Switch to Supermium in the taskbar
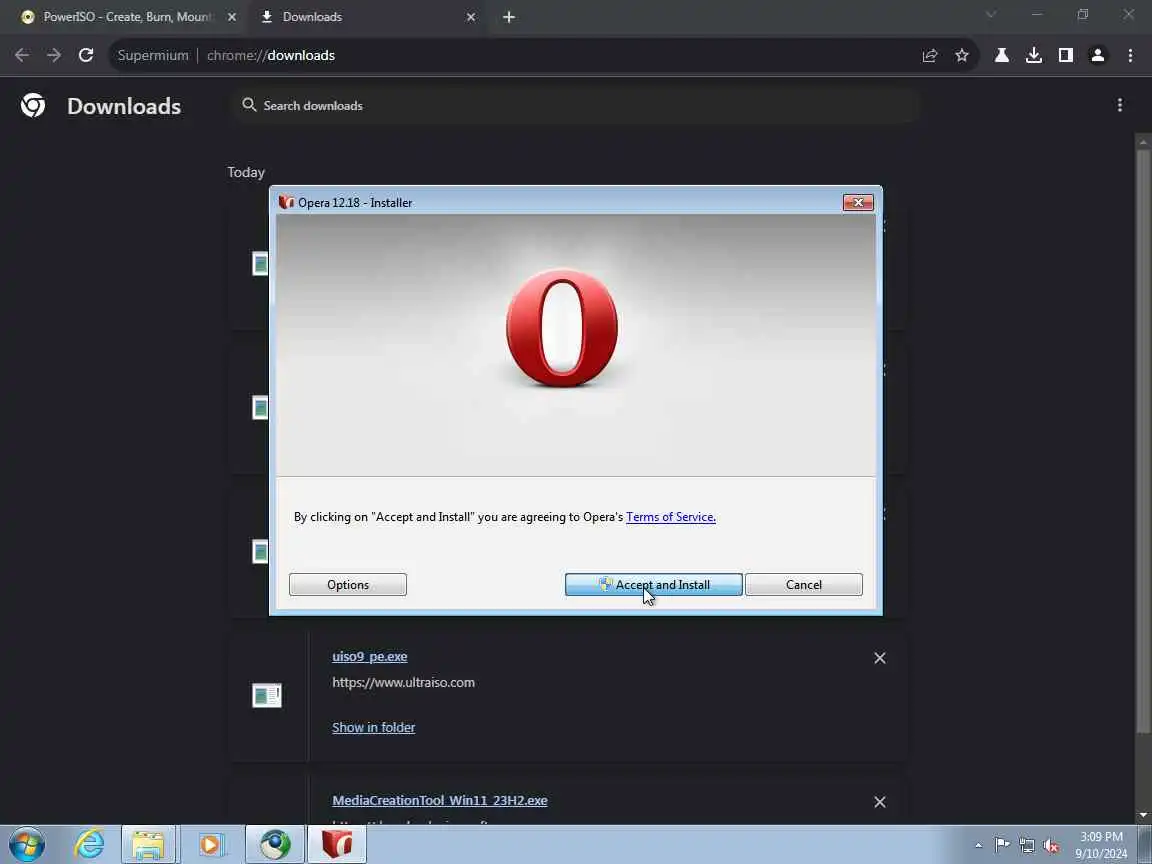1152x864 pixels. tap(275, 845)
